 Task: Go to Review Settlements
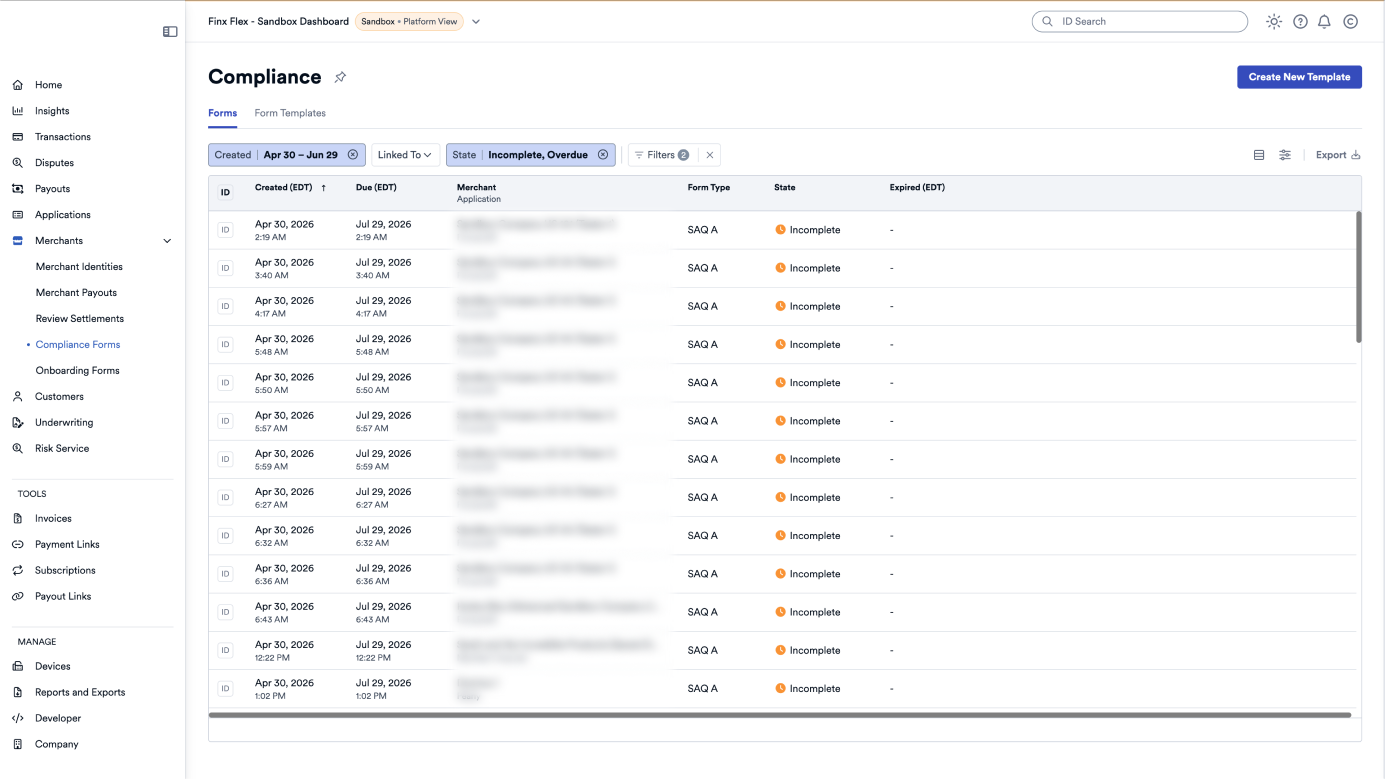coord(80,319)
